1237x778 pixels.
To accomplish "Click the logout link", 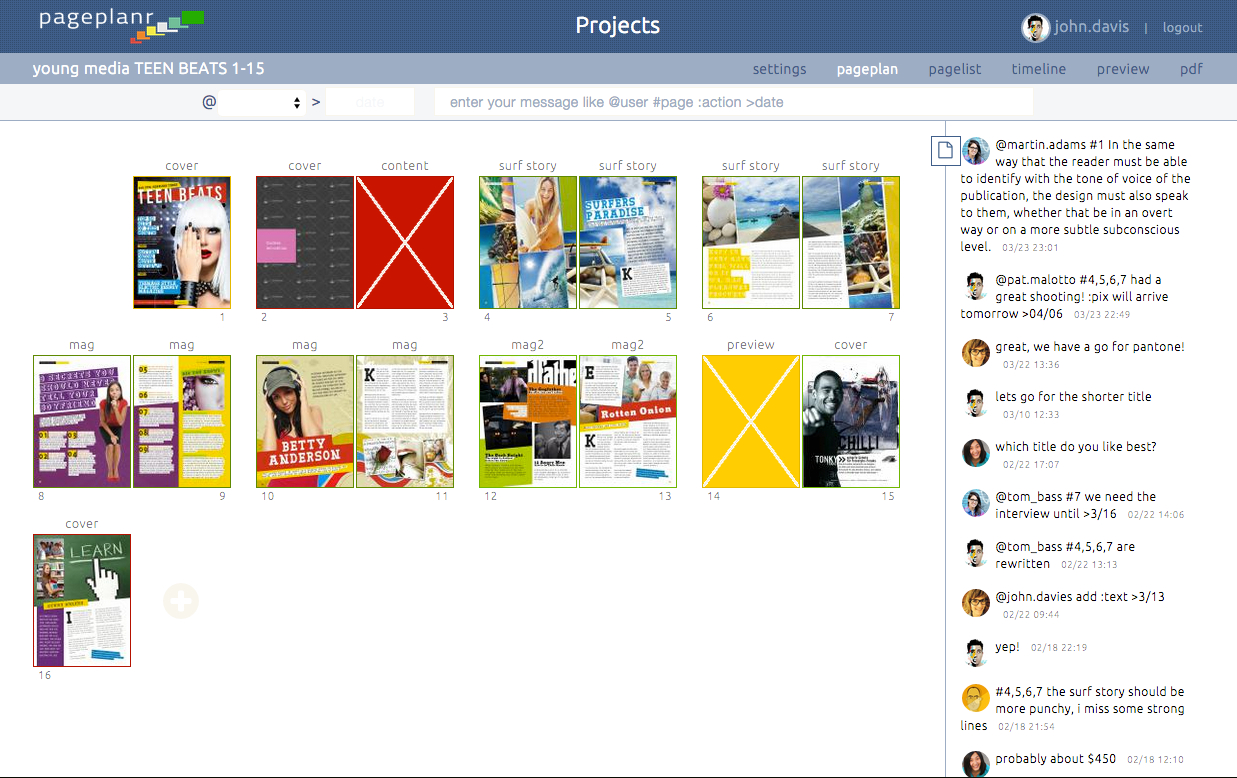I will [x=1182, y=28].
